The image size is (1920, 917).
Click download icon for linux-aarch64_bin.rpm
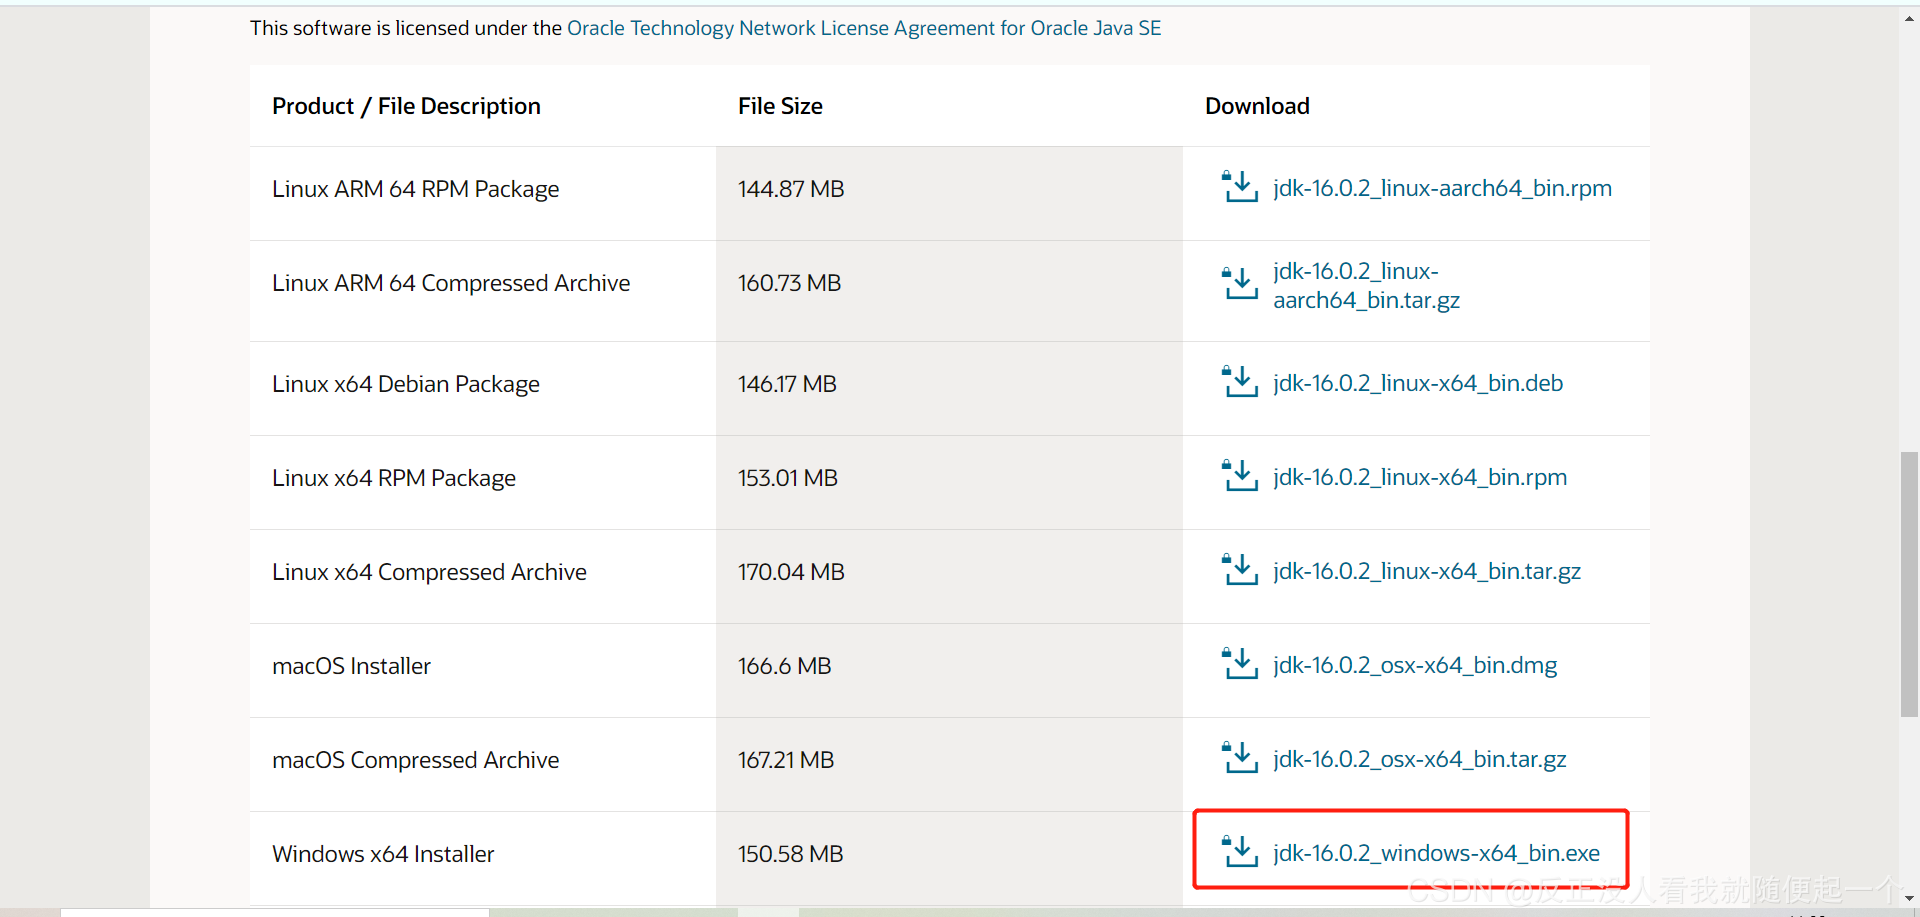click(1240, 187)
